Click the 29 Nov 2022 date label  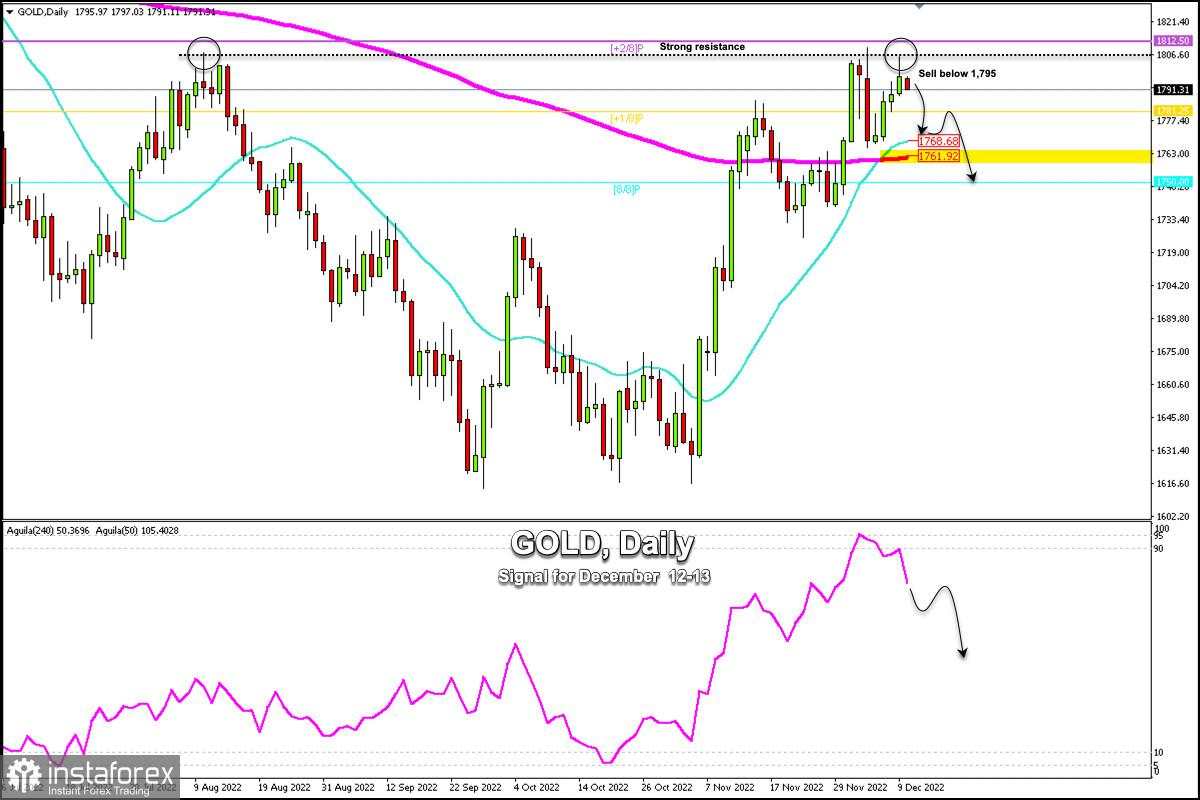coord(859,789)
